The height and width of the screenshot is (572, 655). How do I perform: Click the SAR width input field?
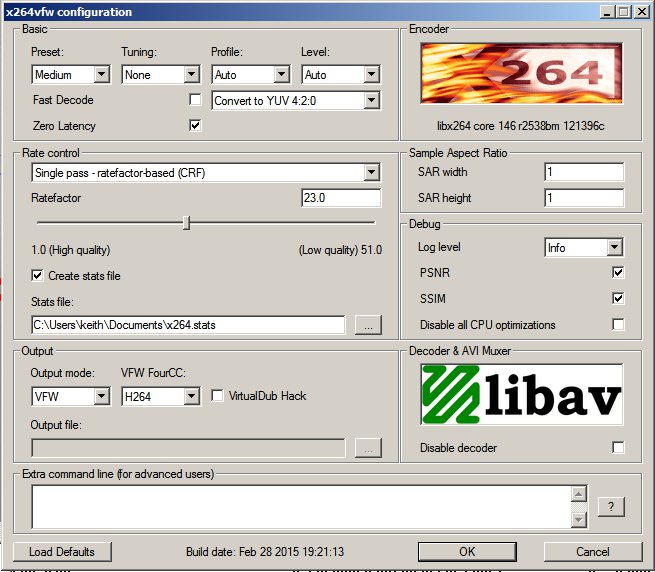coord(584,172)
